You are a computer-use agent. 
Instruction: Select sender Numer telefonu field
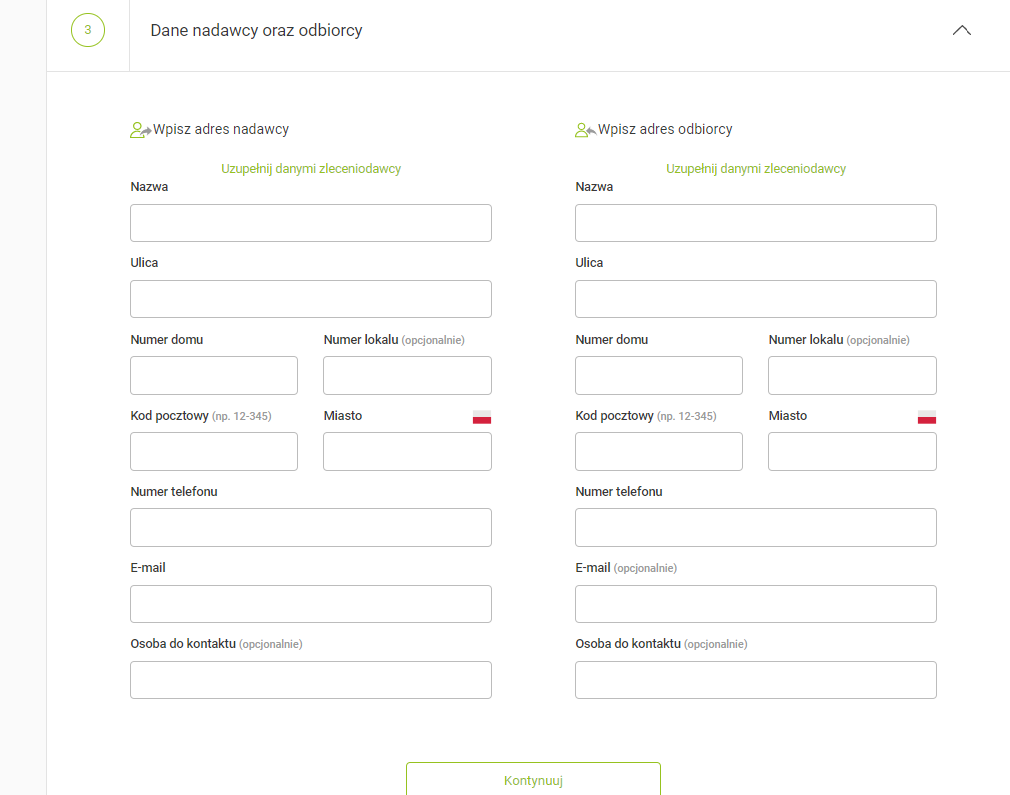coord(311,527)
